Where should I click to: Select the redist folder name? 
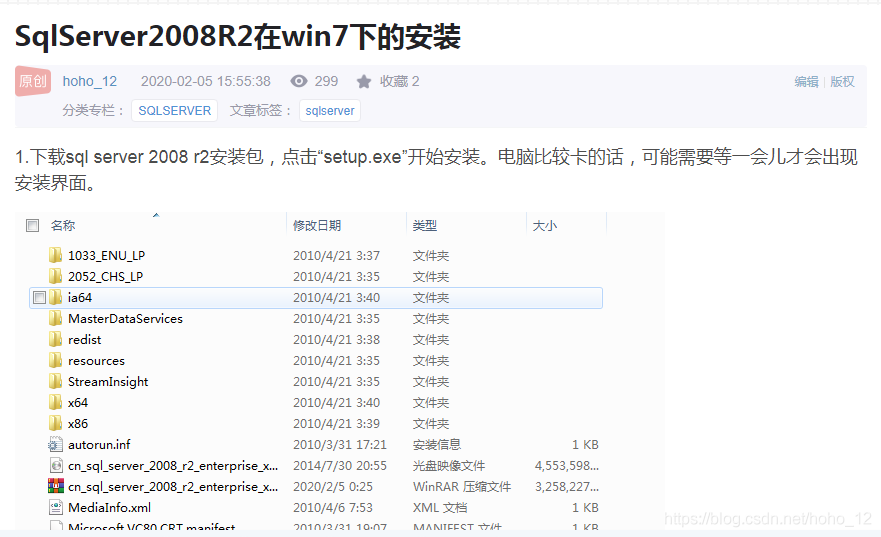(85, 340)
